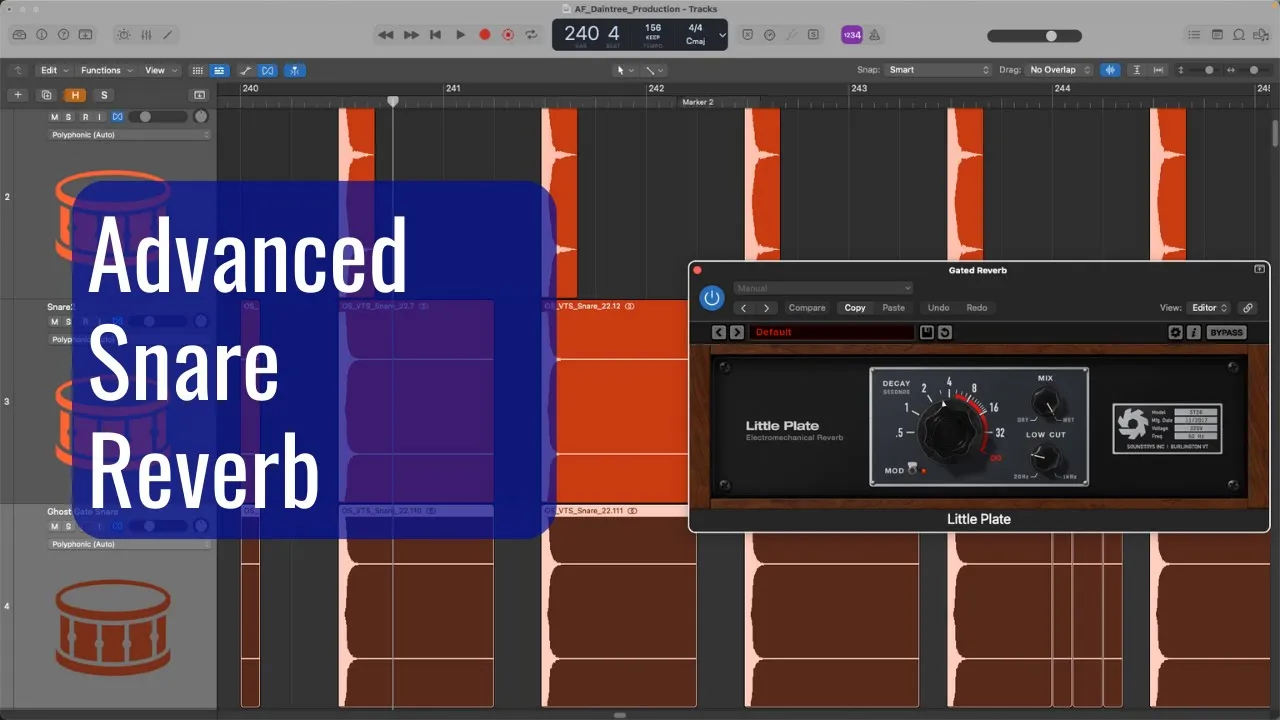Open the Command-click tool menu
Image resolution: width=1280 pixels, height=720 pixels.
pos(655,70)
